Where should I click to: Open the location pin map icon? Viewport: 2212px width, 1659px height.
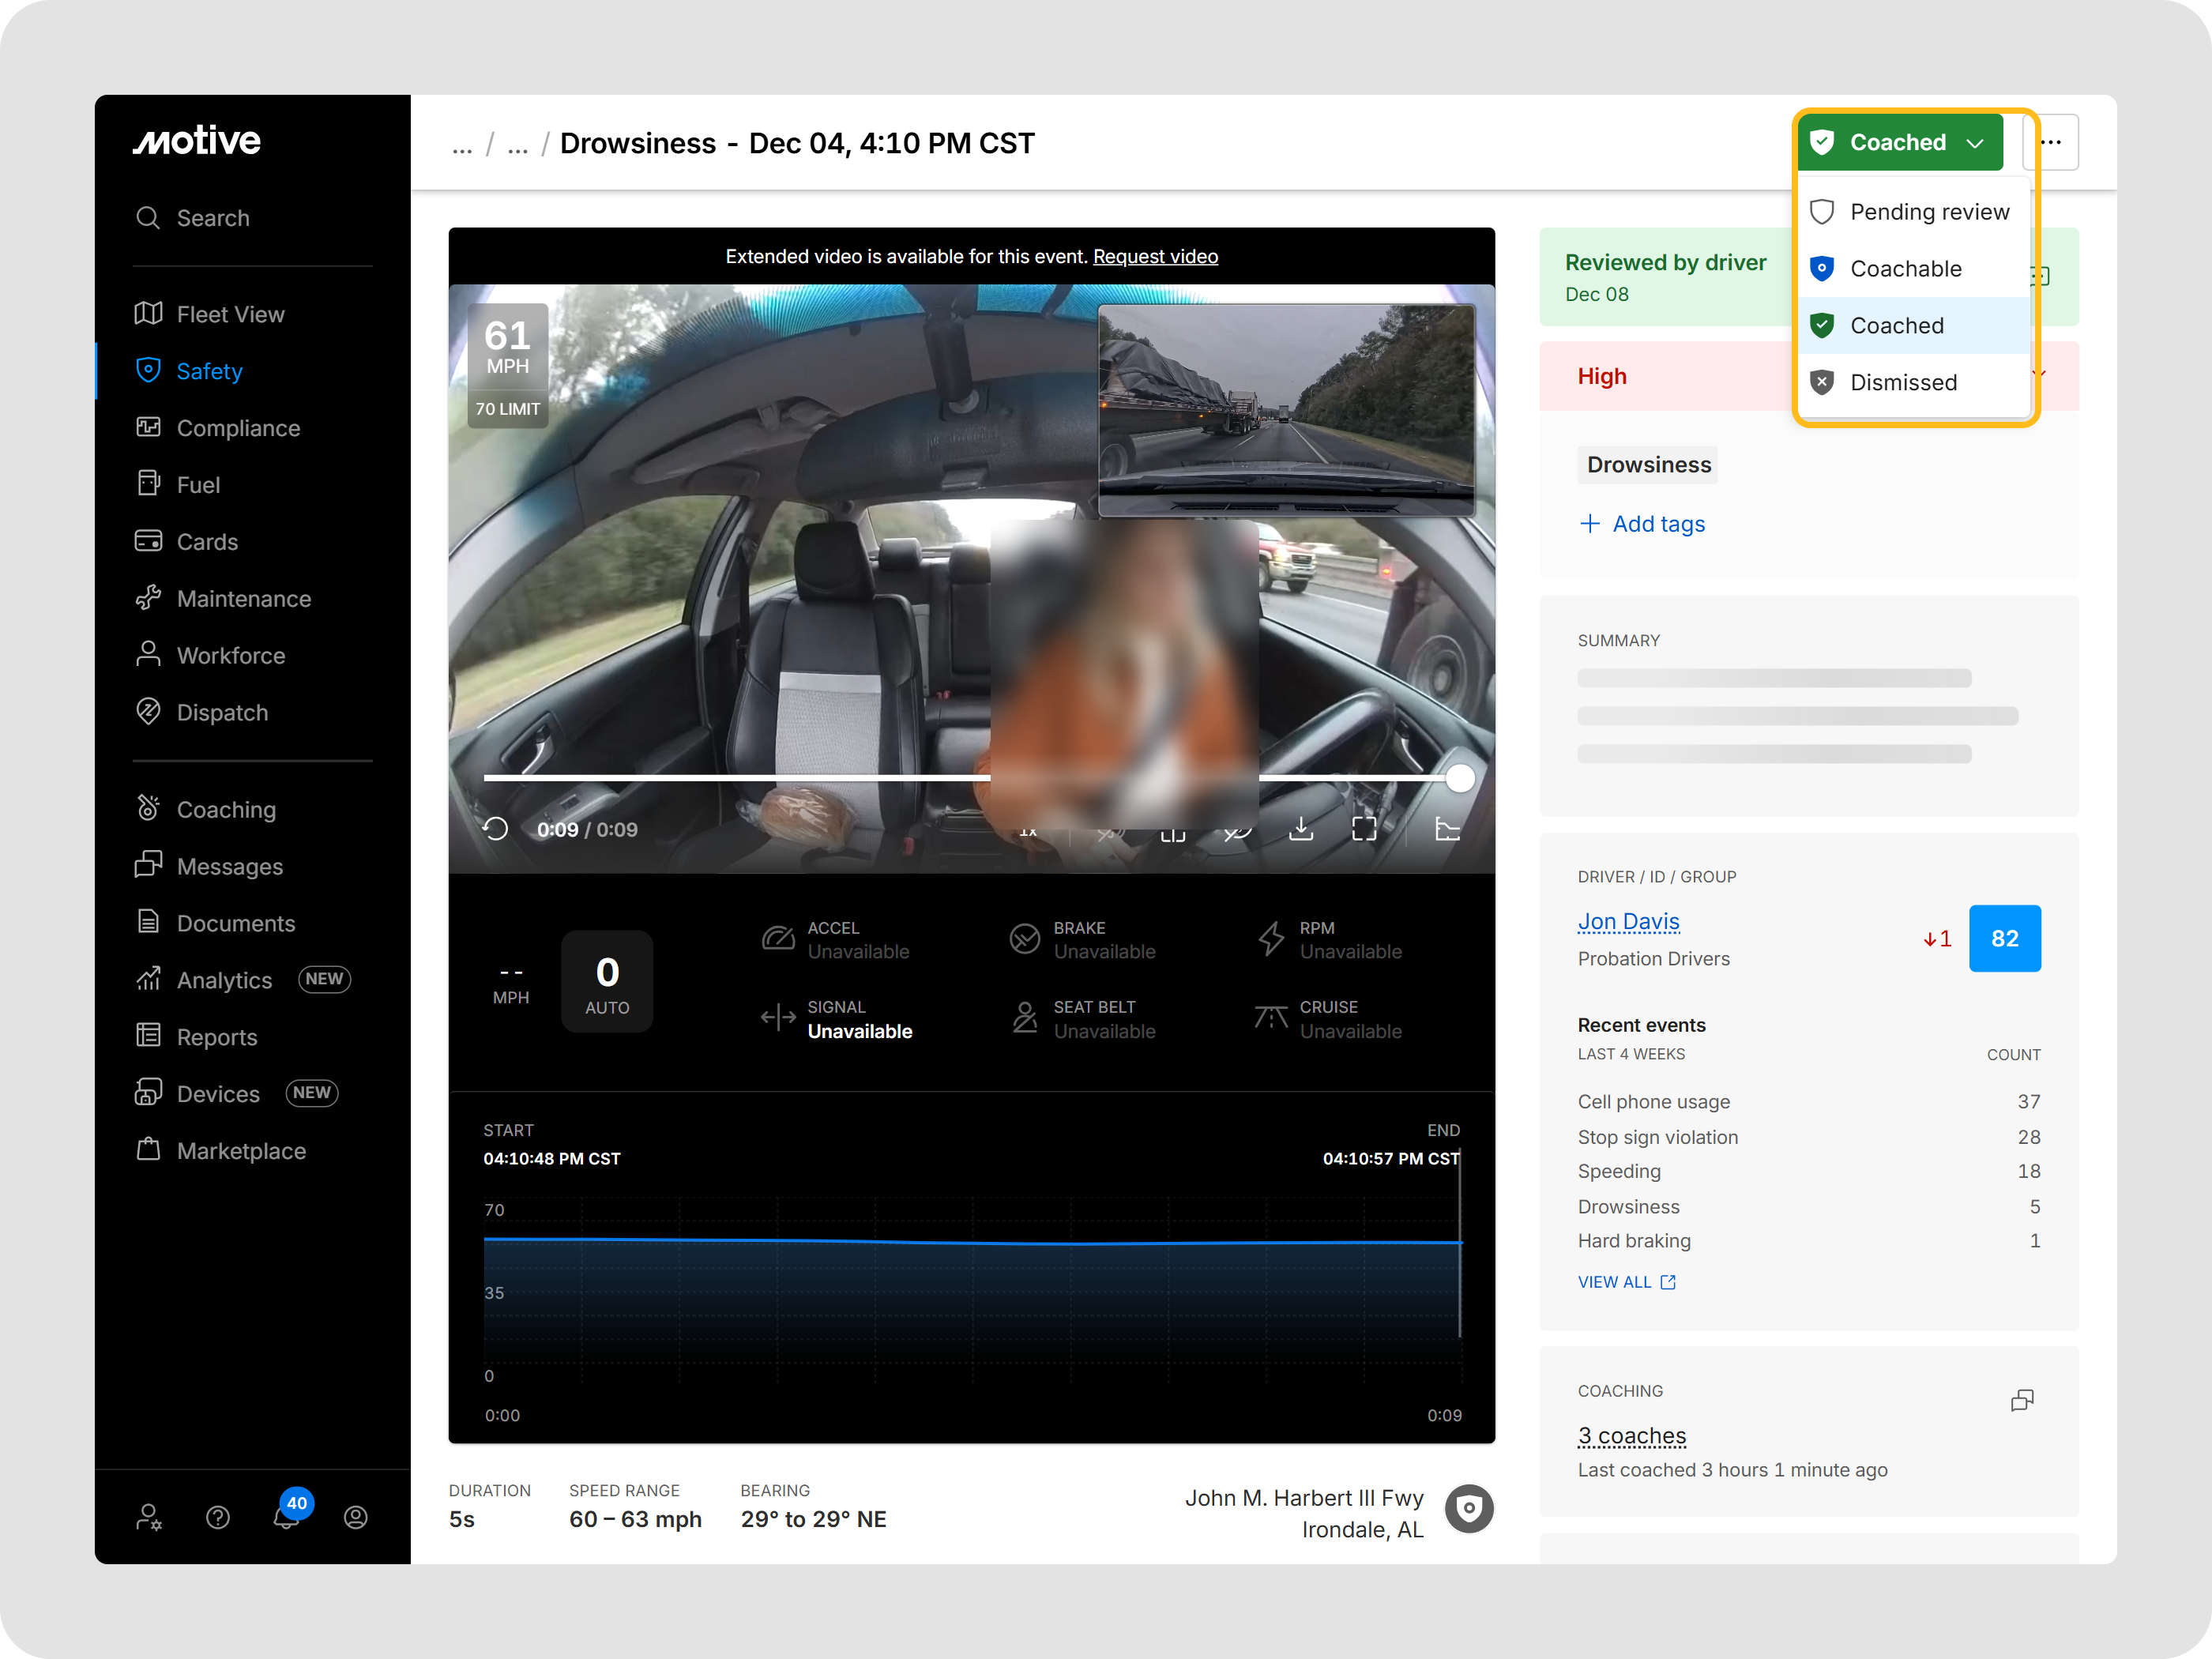(1468, 1509)
